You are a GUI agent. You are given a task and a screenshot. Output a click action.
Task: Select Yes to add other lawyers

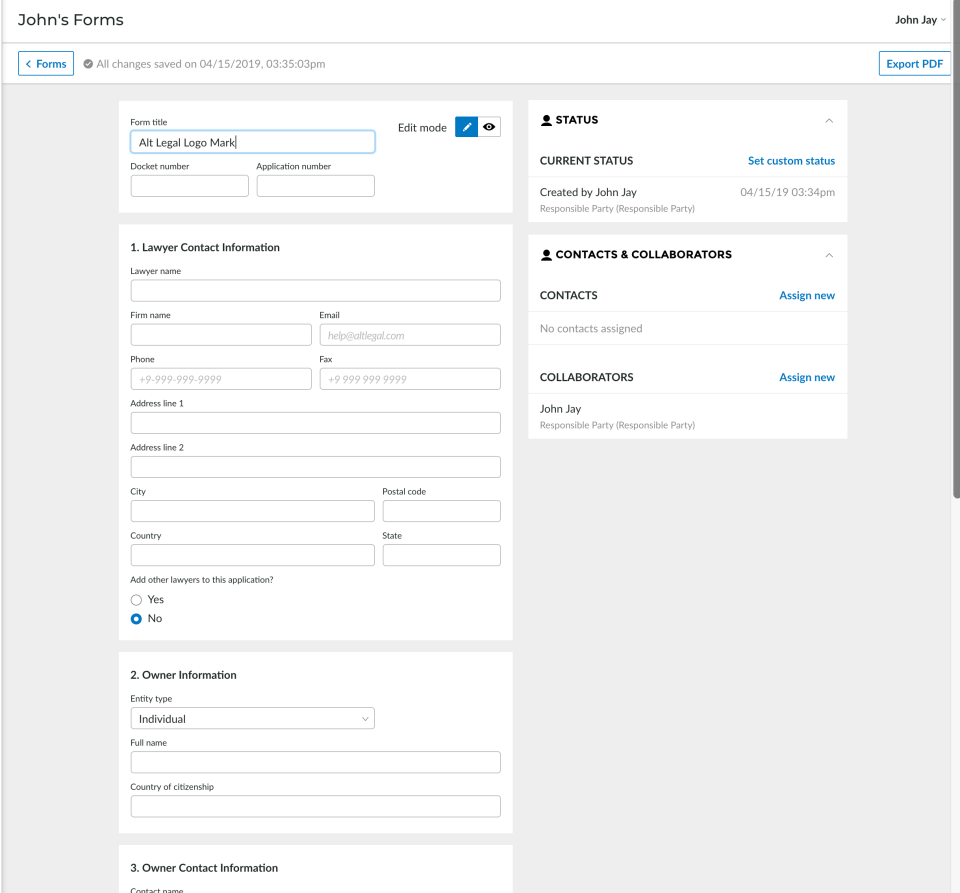pyautogui.click(x=137, y=600)
